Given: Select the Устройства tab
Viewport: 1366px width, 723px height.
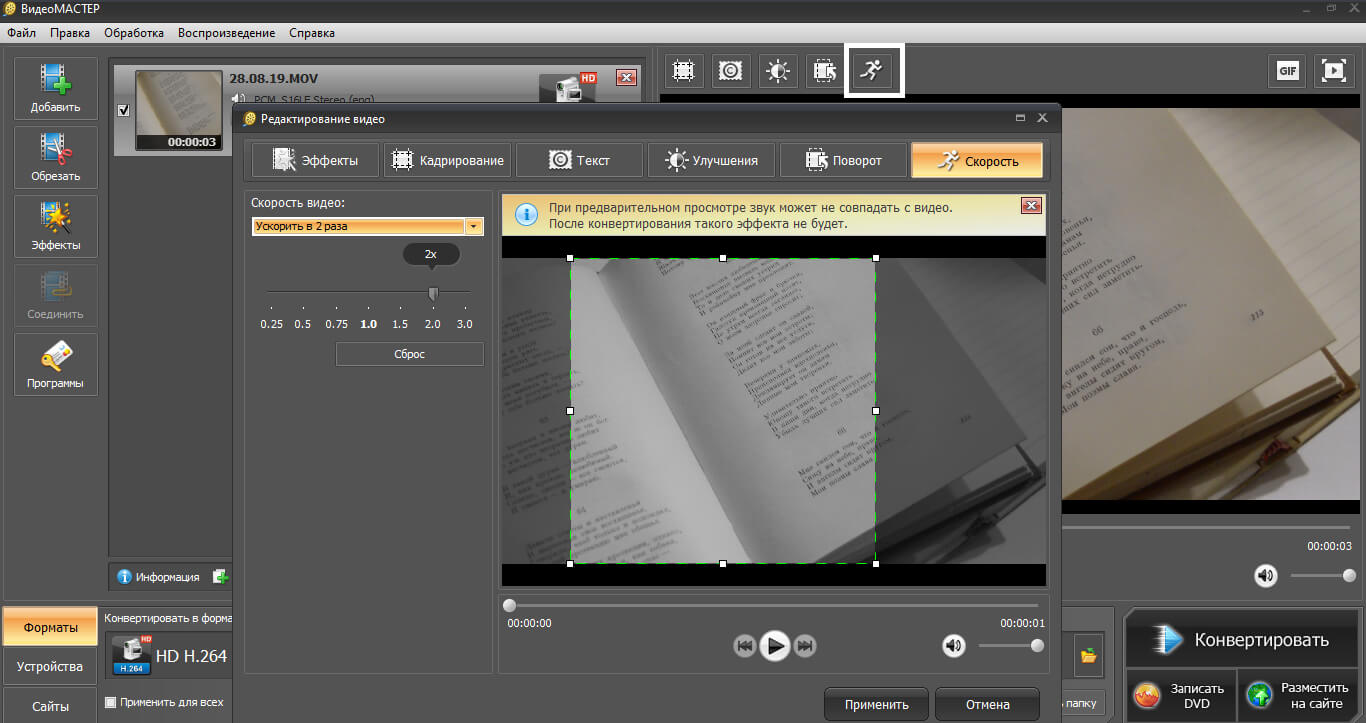Looking at the screenshot, I should tap(50, 666).
